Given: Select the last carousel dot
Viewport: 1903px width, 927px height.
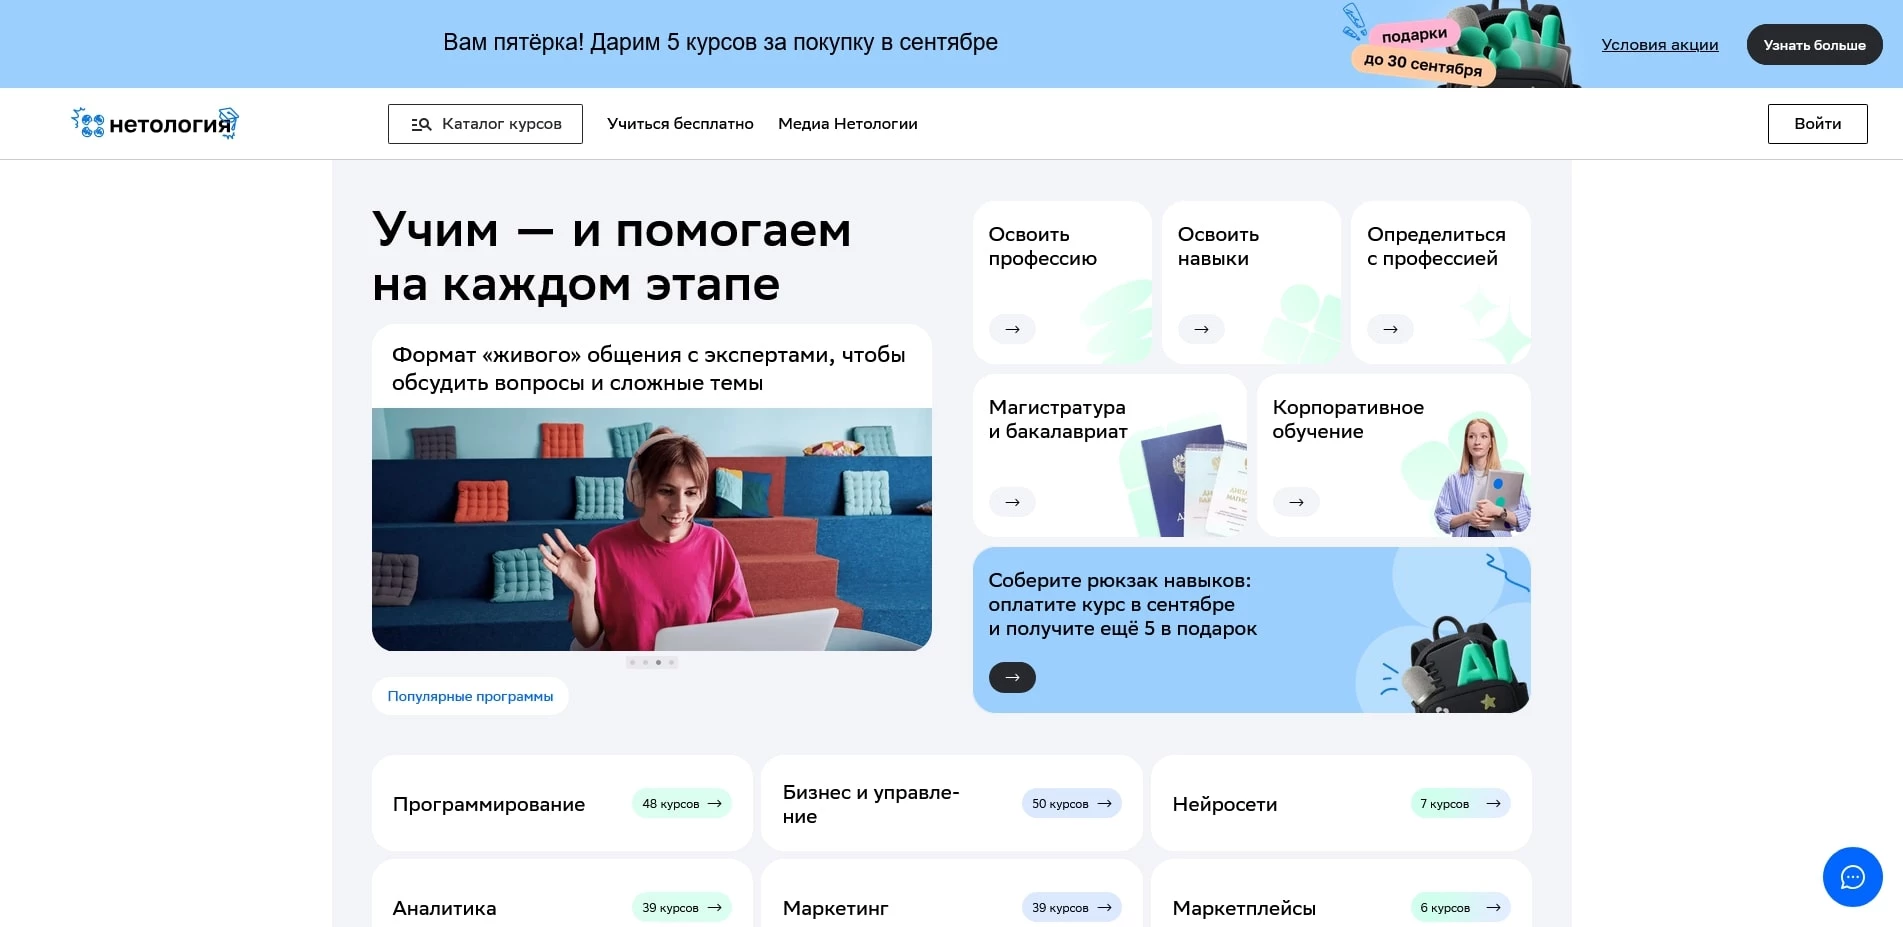Looking at the screenshot, I should [672, 661].
